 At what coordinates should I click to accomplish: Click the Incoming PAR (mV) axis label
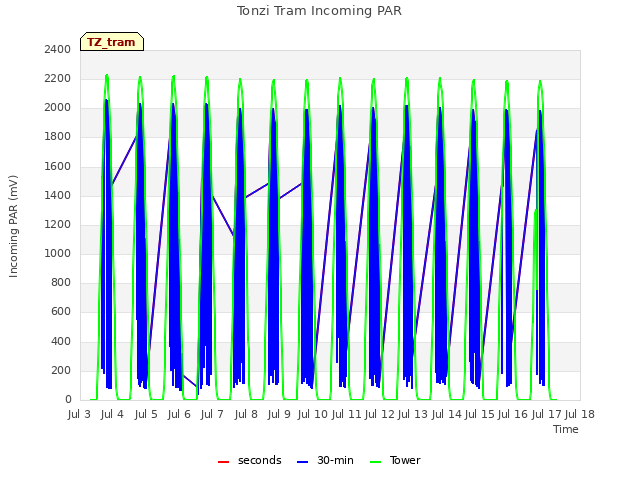13,226
